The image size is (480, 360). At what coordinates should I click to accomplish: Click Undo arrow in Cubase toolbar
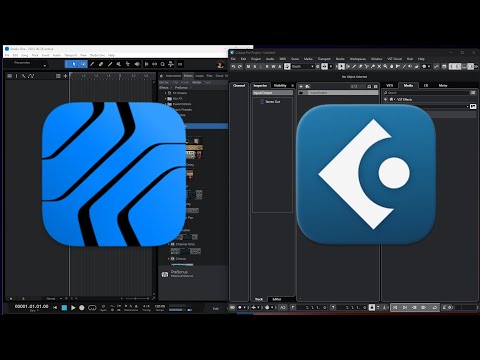point(233,67)
